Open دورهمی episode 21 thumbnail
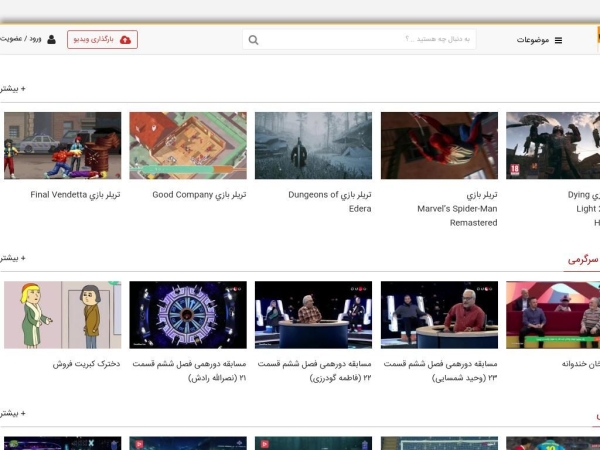This screenshot has width=600, height=450. [x=188, y=315]
